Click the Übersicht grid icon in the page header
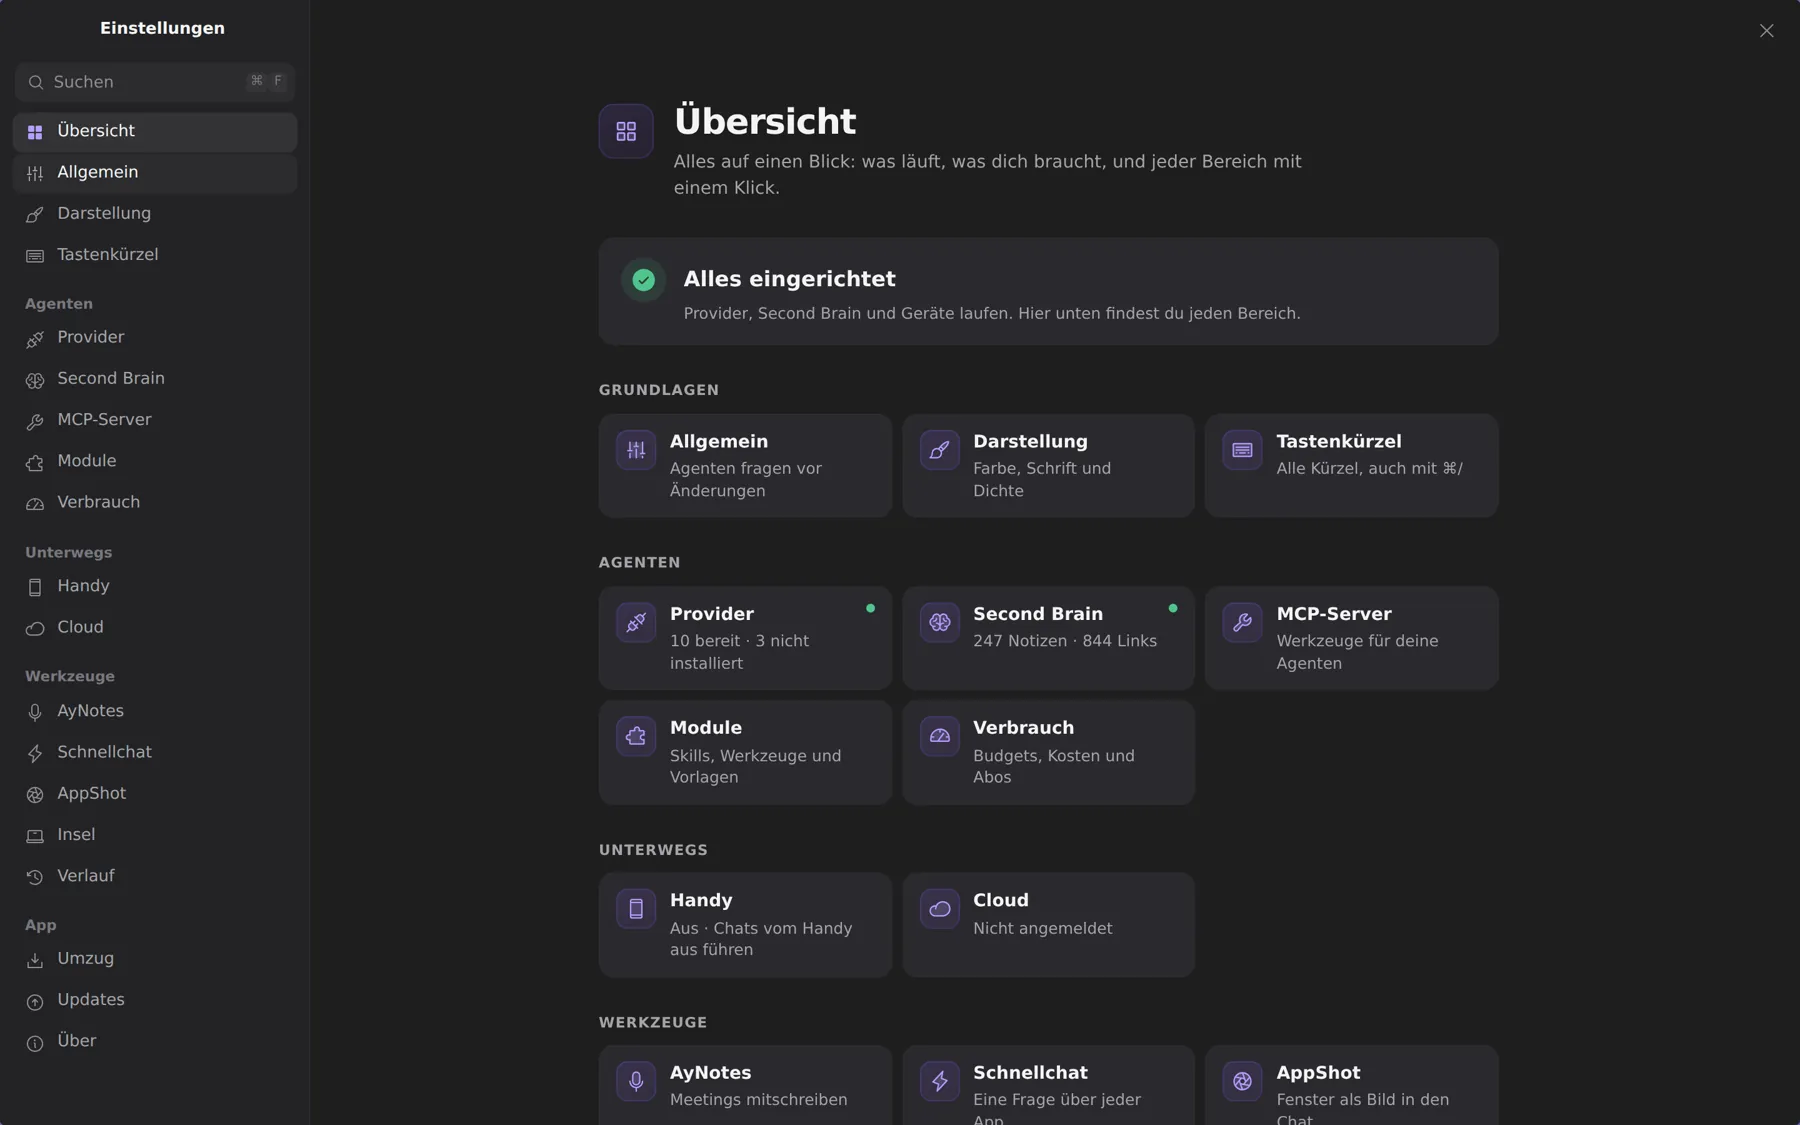 pyautogui.click(x=626, y=131)
